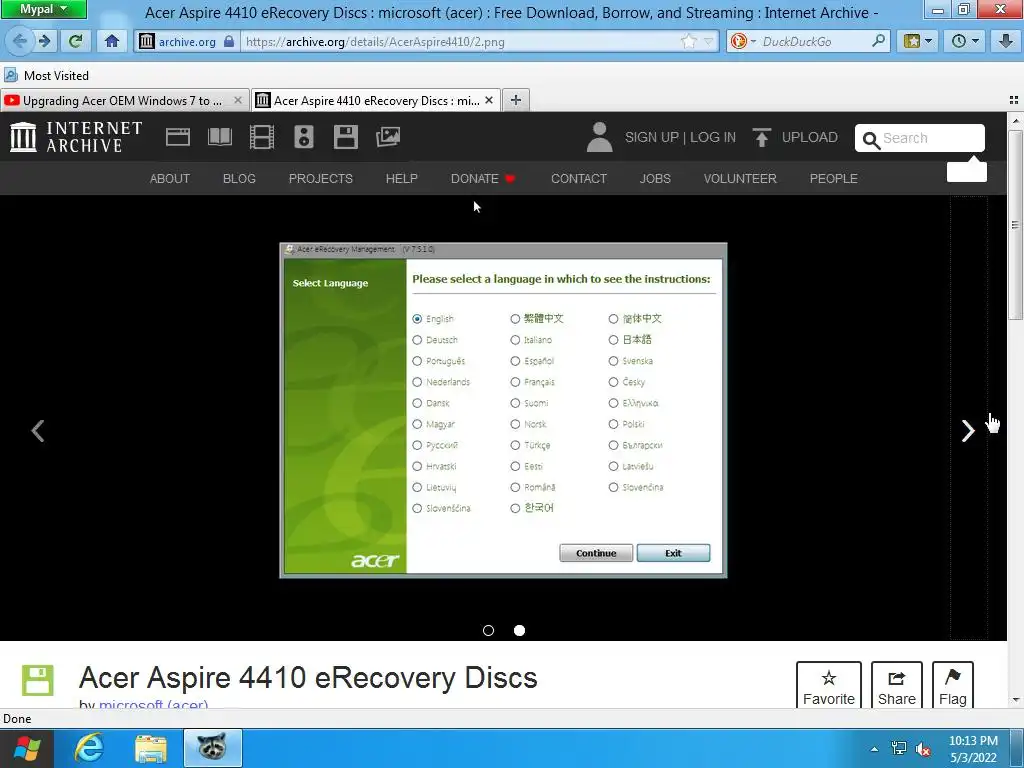
Task: Click the LOG IN link
Action: pyautogui.click(x=712, y=137)
